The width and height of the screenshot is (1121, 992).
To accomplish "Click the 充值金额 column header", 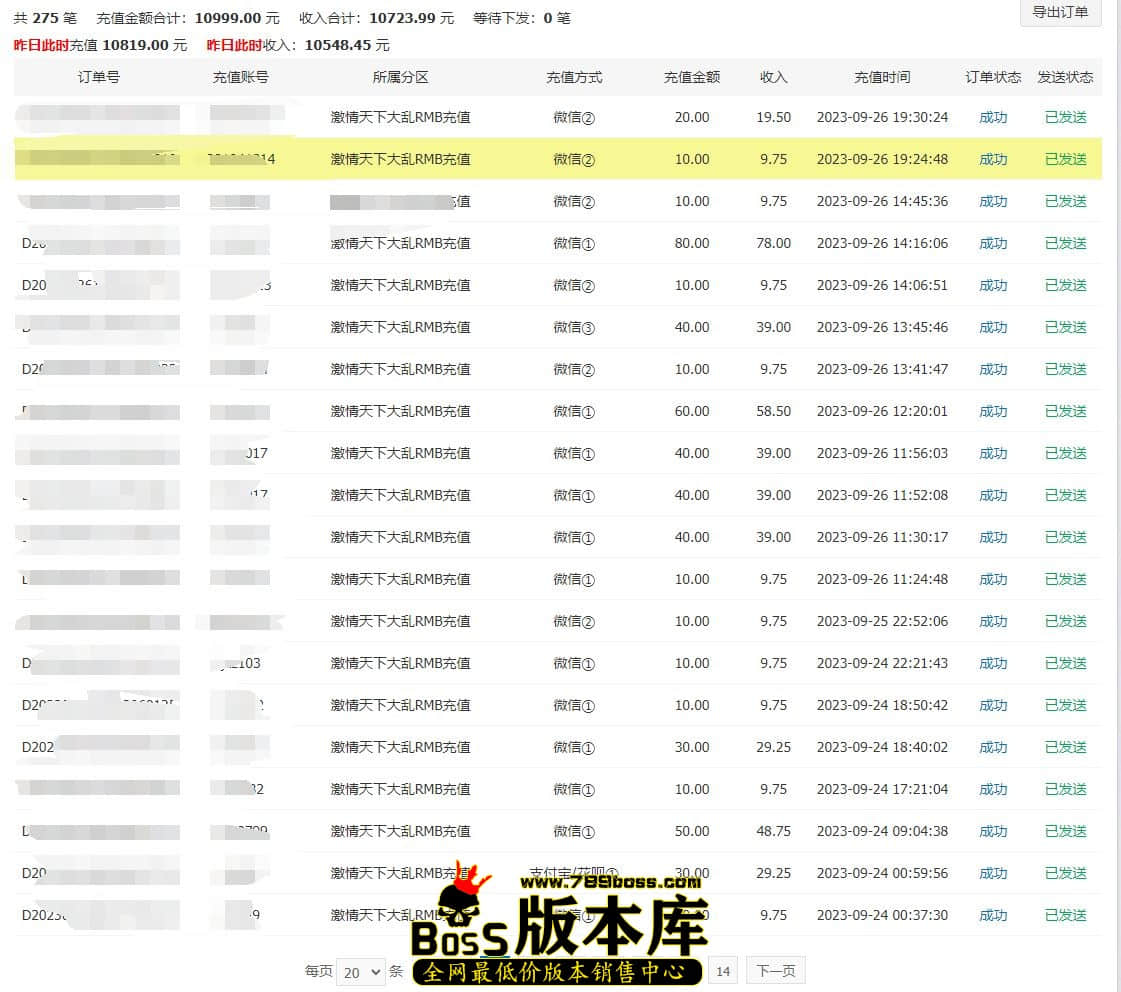I will (691, 77).
